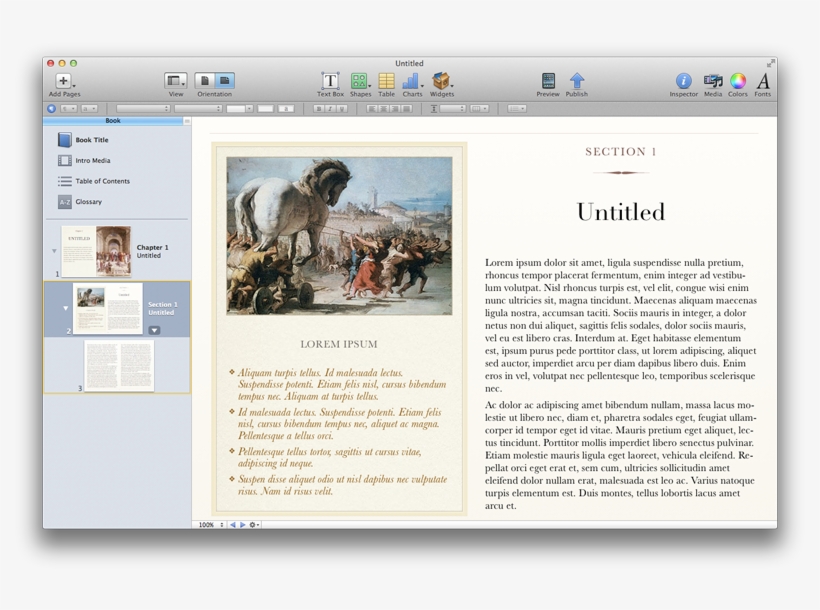Viewport: 820px width, 610px height.
Task: Collapse Chapter 1 with its disclosure triangle
Action: pos(54,251)
